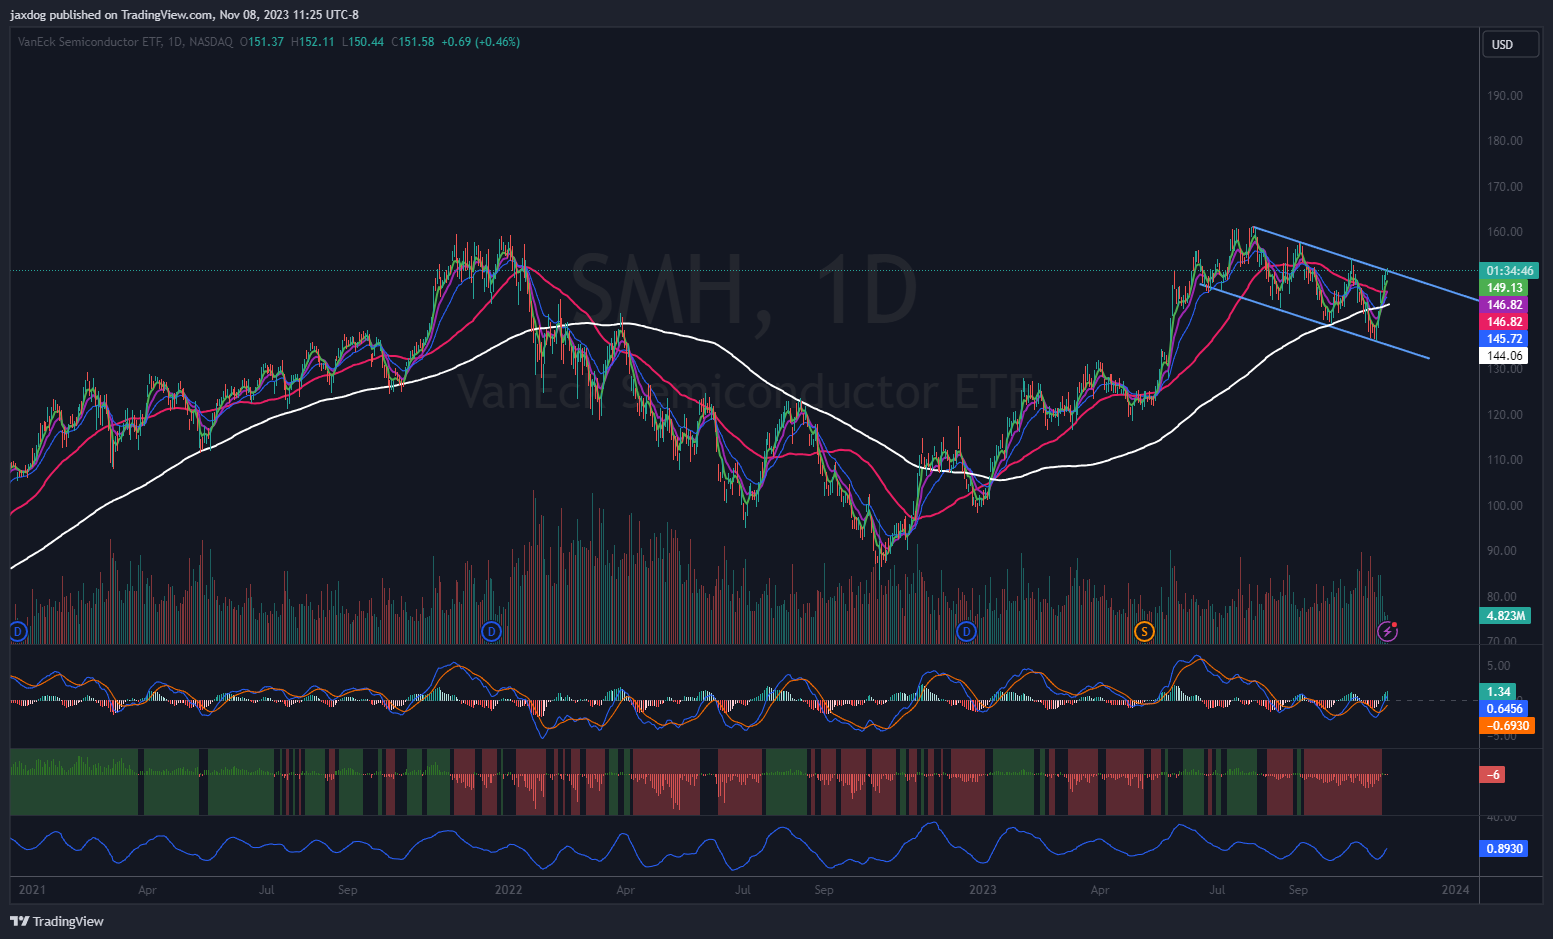The width and height of the screenshot is (1553, 939).
Task: Click the blue 0.8930 indicator label
Action: 1504,849
